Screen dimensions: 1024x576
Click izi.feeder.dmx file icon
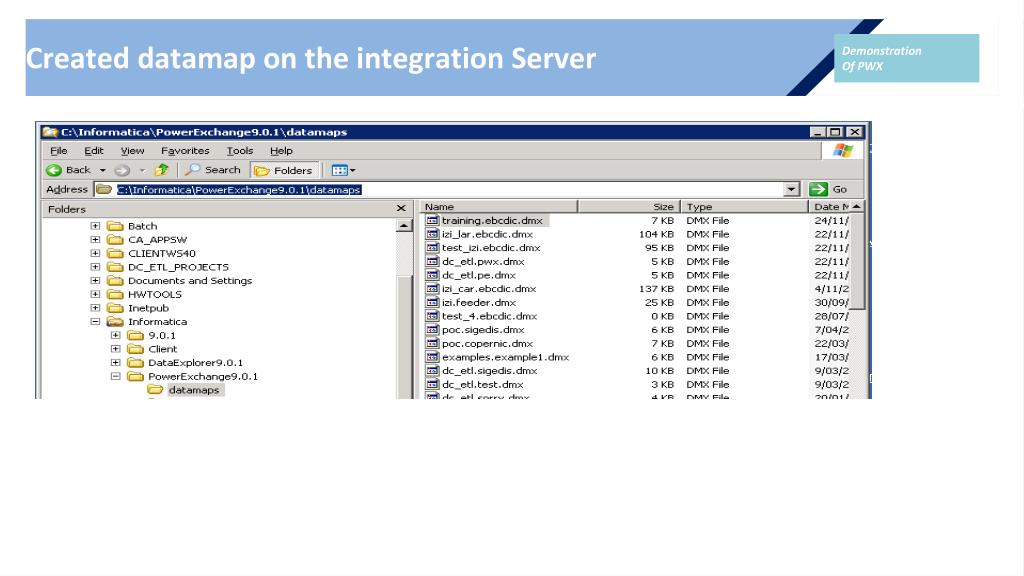(x=432, y=302)
